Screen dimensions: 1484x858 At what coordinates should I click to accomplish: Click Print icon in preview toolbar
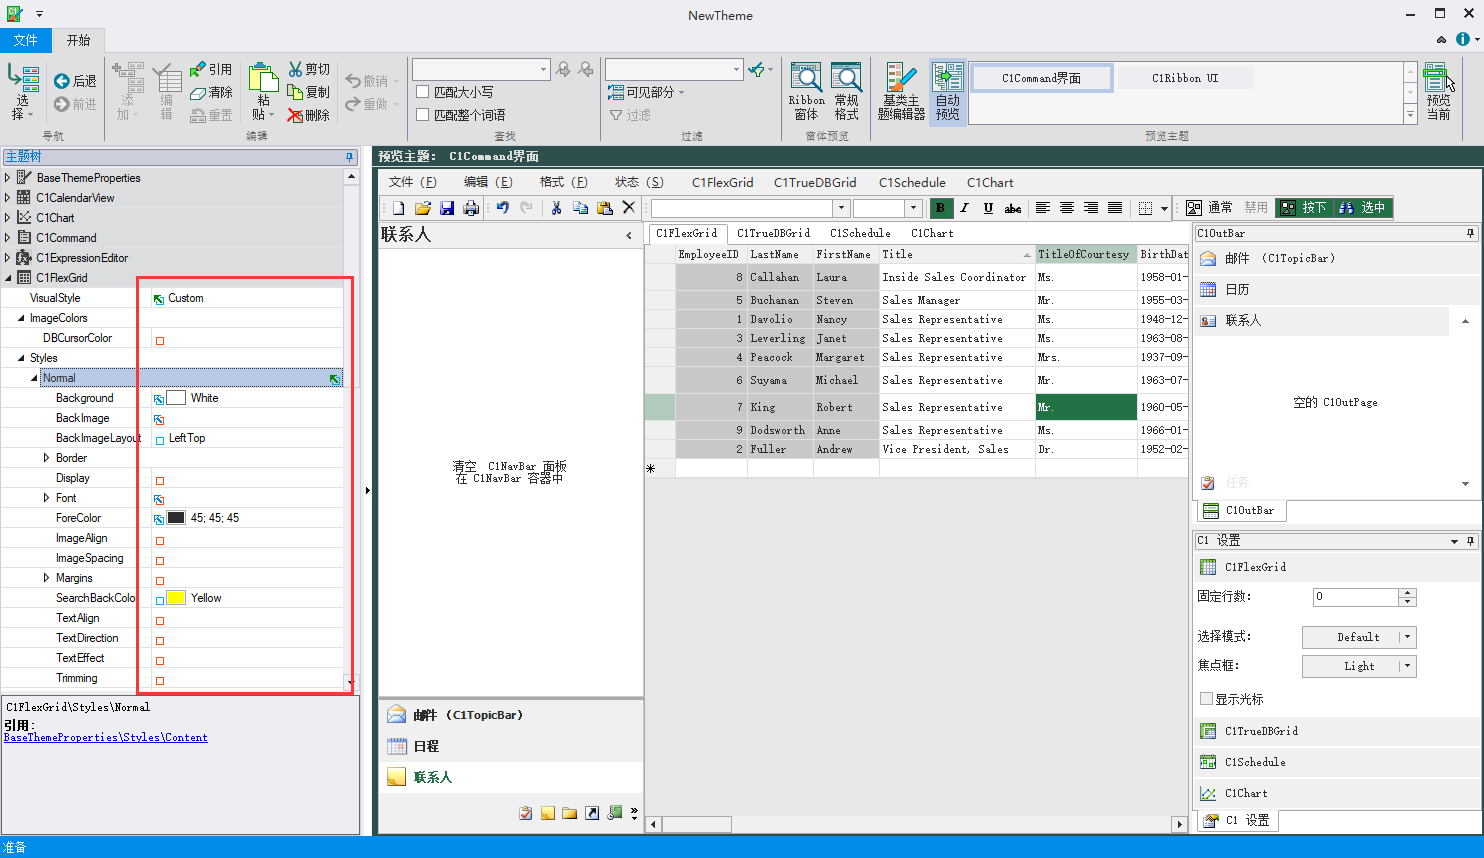click(470, 208)
